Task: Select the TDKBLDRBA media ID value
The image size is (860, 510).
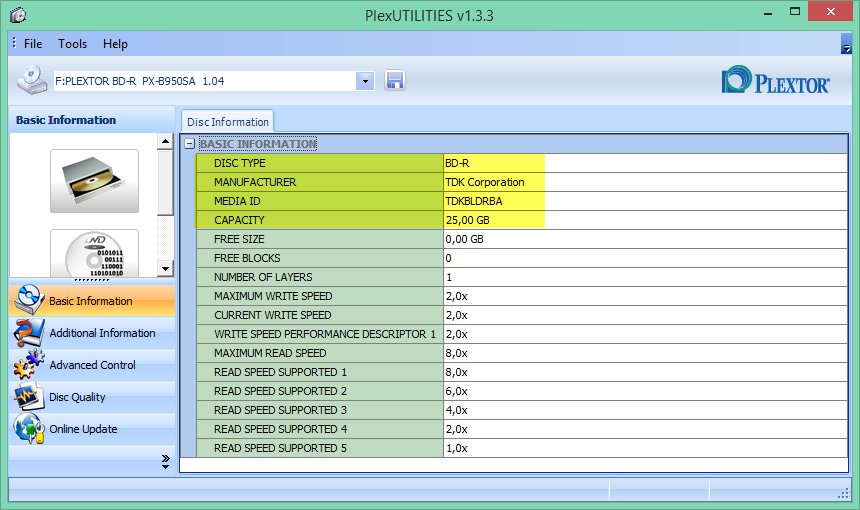Action: (x=474, y=201)
